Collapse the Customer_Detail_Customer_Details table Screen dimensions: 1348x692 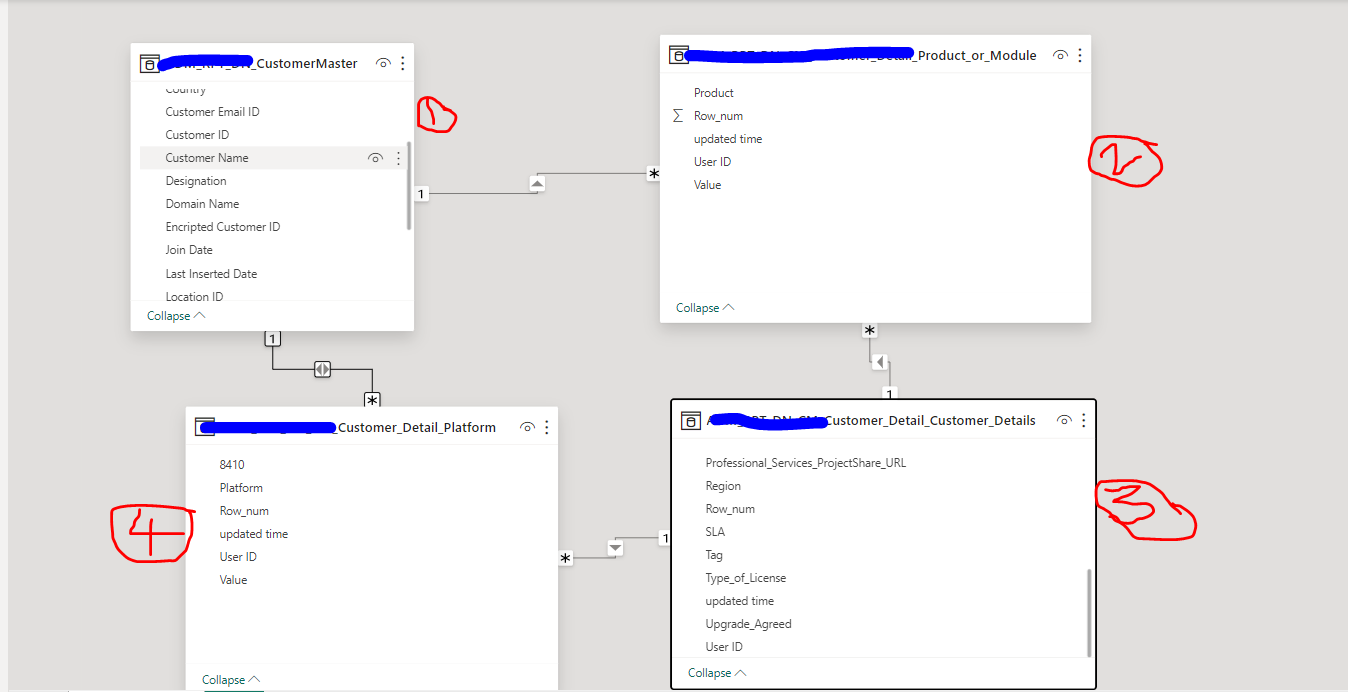(717, 673)
